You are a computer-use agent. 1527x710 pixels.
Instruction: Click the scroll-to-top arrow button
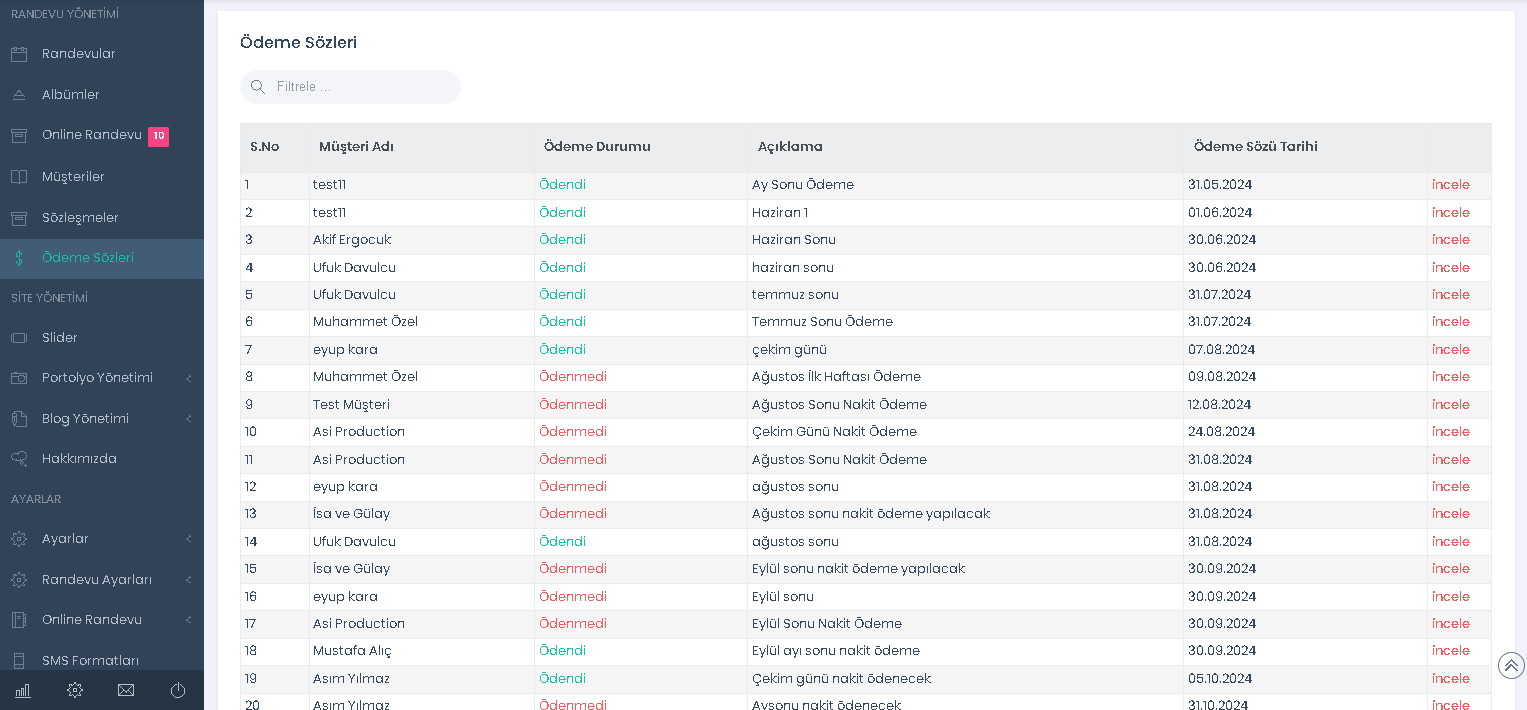1511,665
